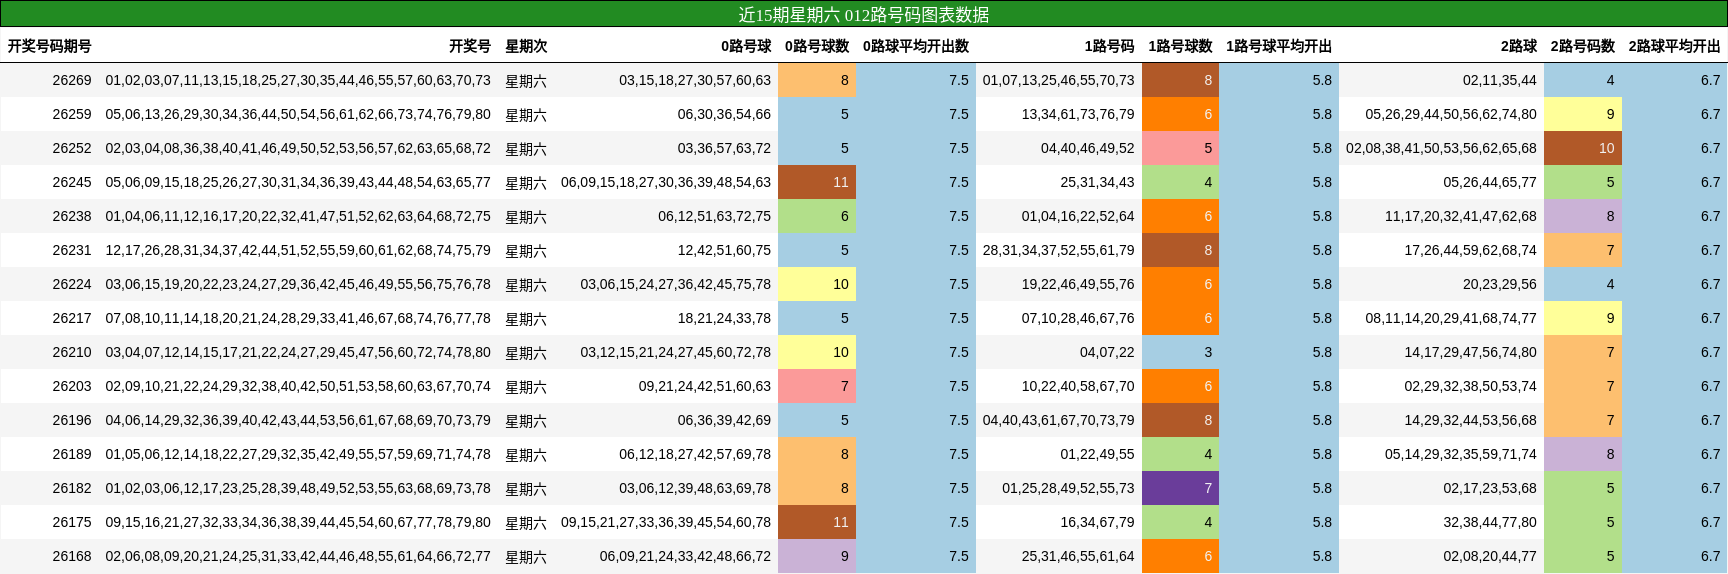The width and height of the screenshot is (1728, 574).
Task: Select 1路号球数 value 3 in row 26210
Action: (x=1180, y=352)
